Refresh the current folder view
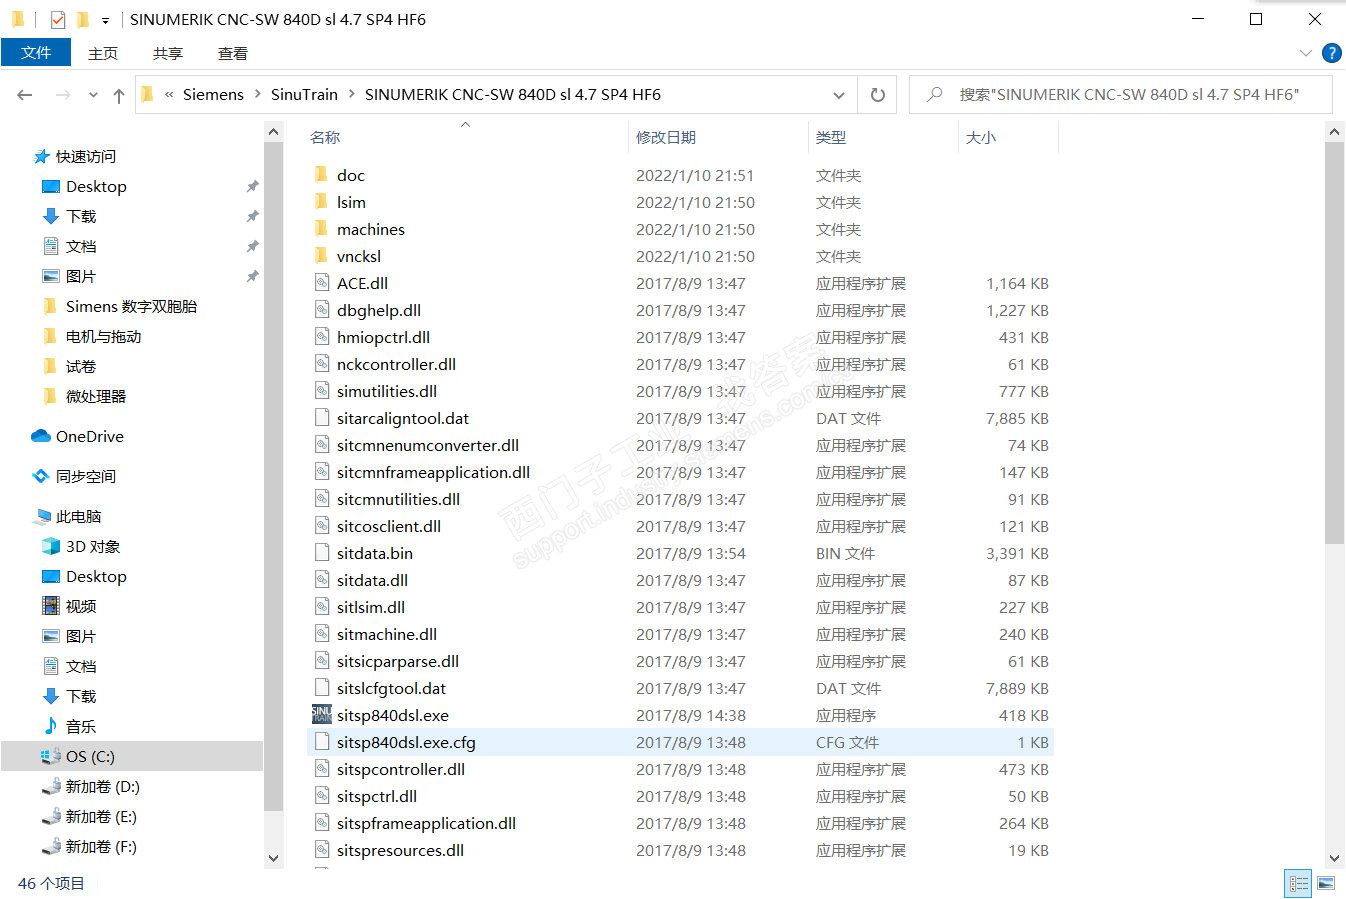The width and height of the screenshot is (1346, 899). (878, 95)
